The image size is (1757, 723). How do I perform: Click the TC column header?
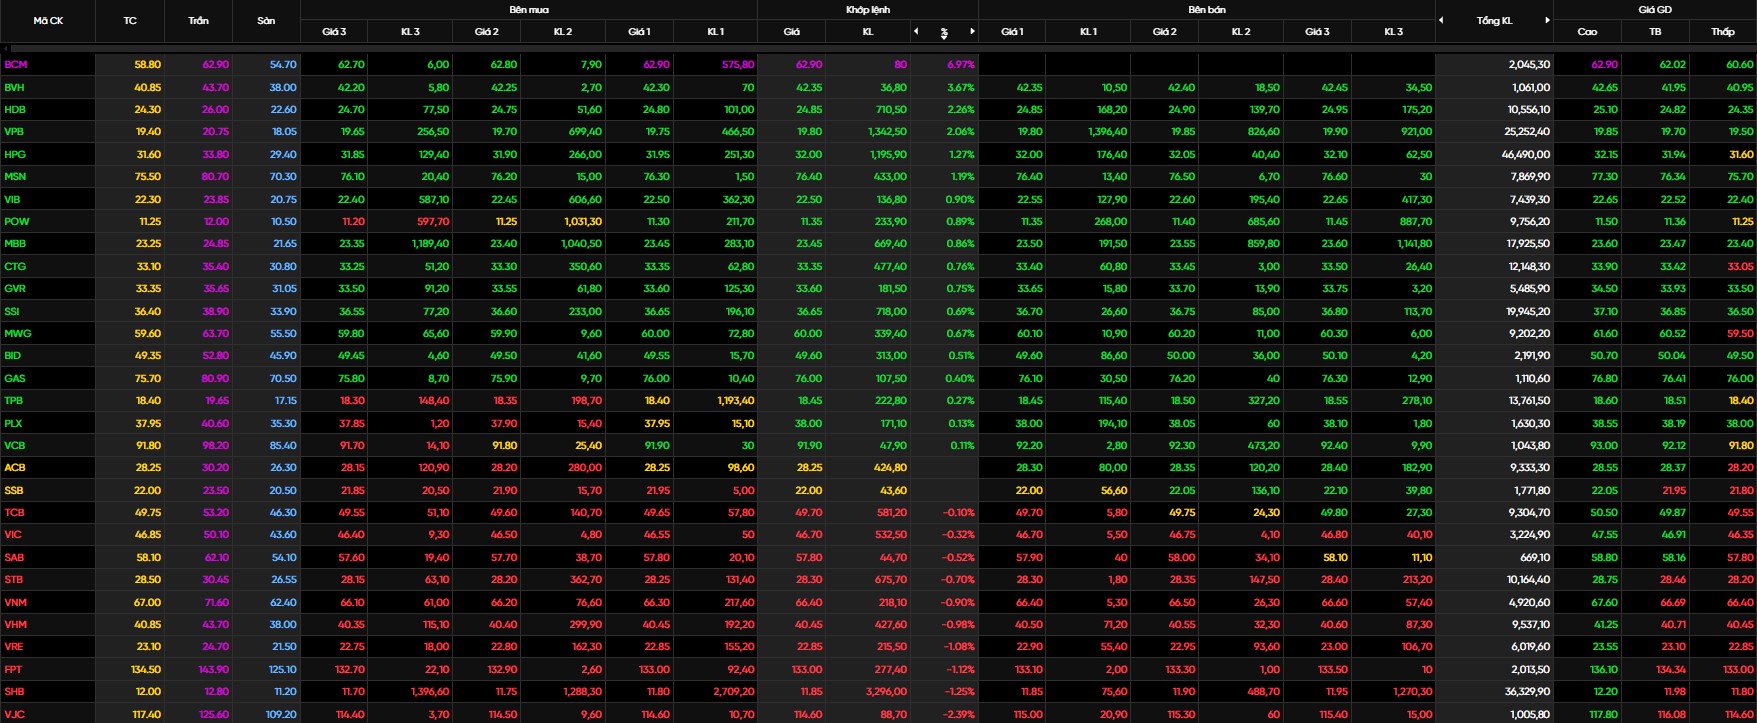click(130, 20)
